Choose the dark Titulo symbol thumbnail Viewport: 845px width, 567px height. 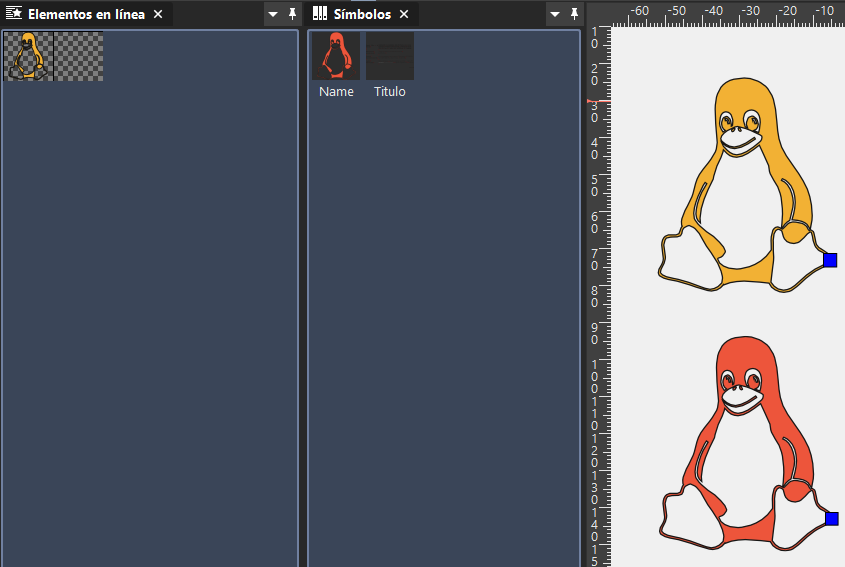pos(390,56)
